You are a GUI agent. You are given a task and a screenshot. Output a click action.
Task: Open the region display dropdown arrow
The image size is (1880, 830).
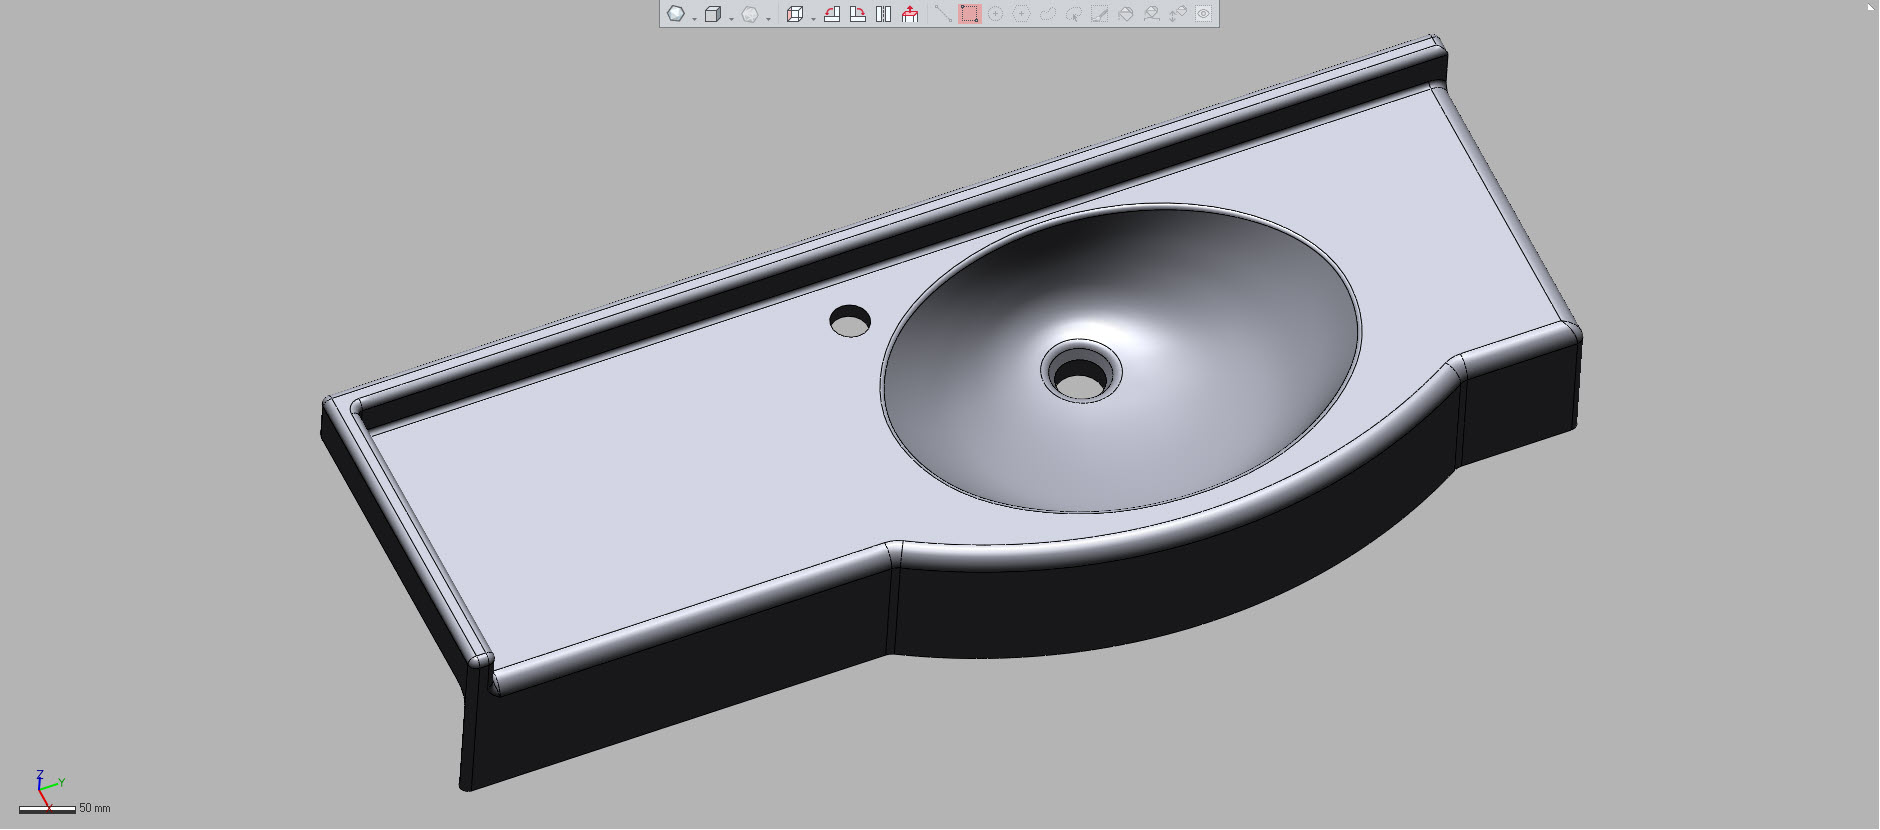point(768,18)
